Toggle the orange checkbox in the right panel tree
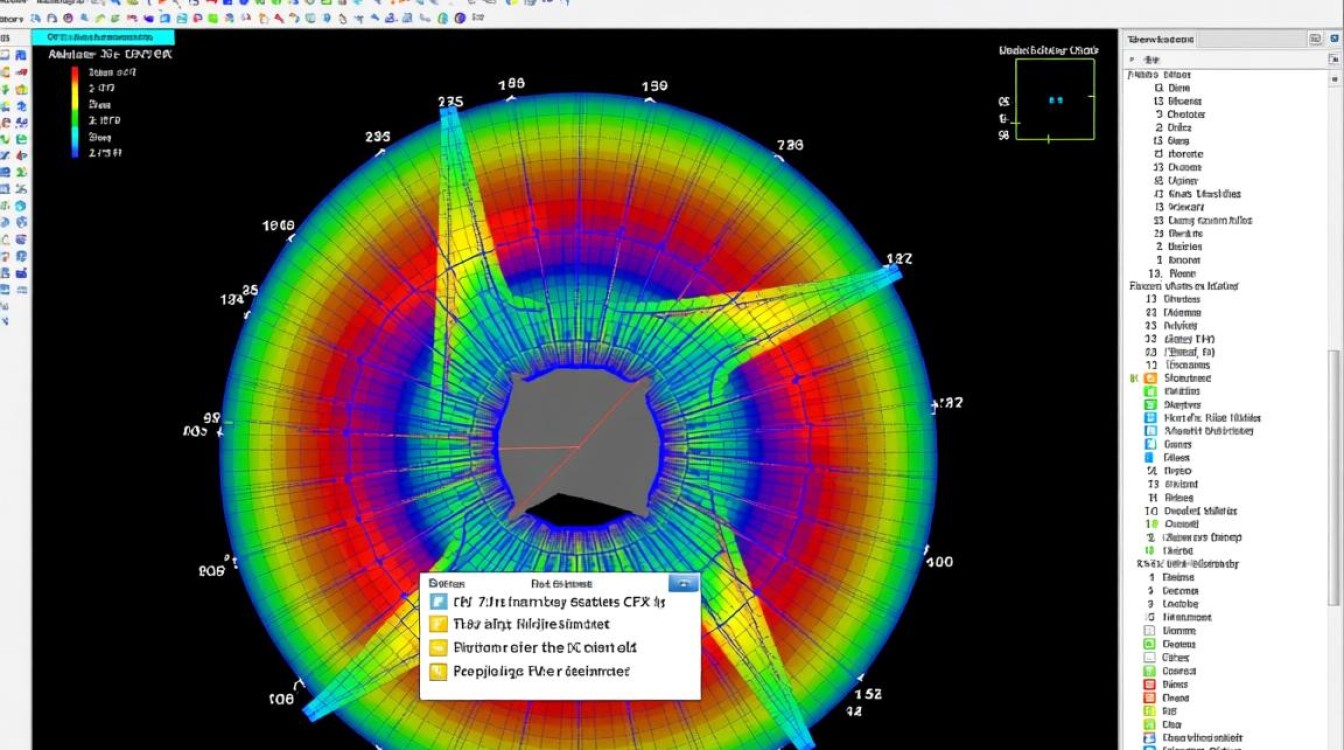 (x=1150, y=379)
